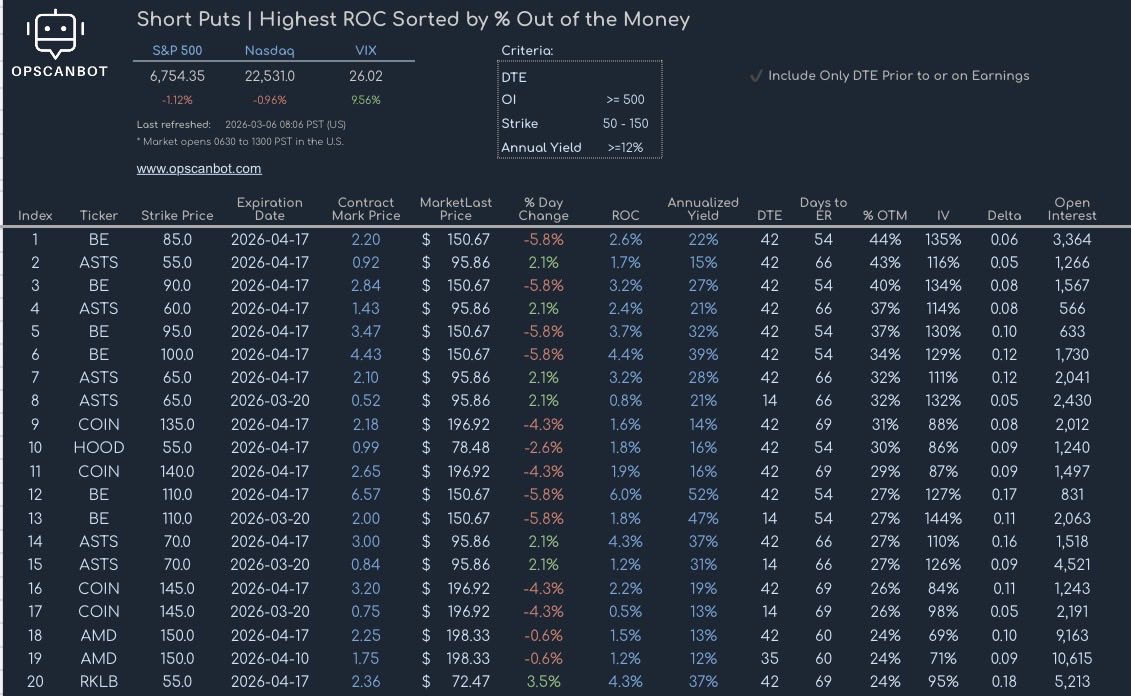Select the HOOD ticker in row 10
This screenshot has height=696, width=1131.
click(x=99, y=448)
